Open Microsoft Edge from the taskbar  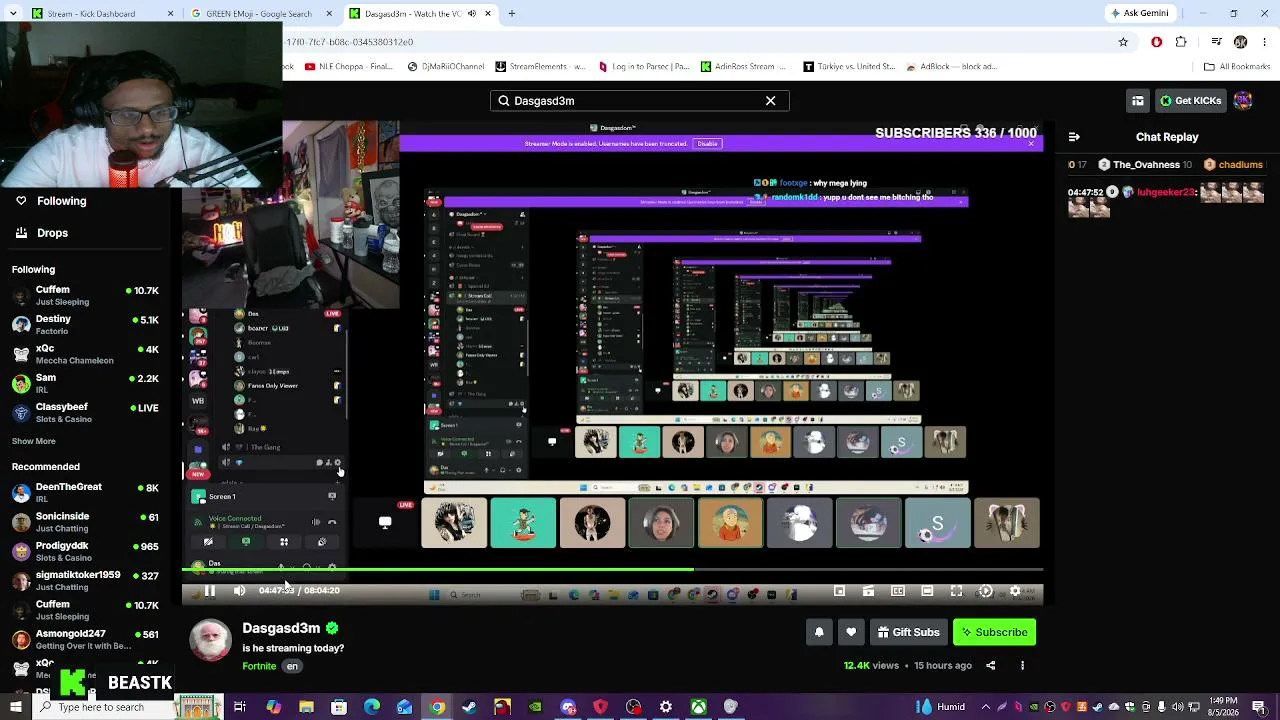(372, 707)
